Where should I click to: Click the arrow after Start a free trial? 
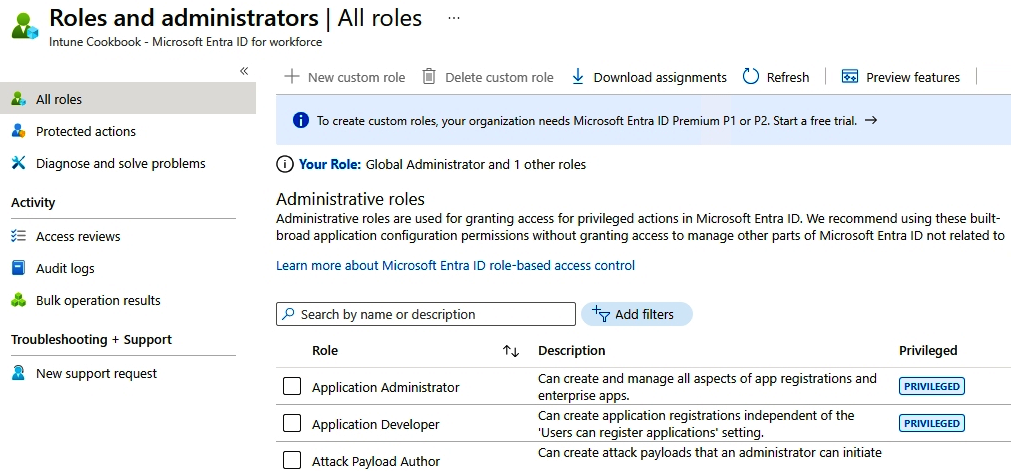pos(870,120)
